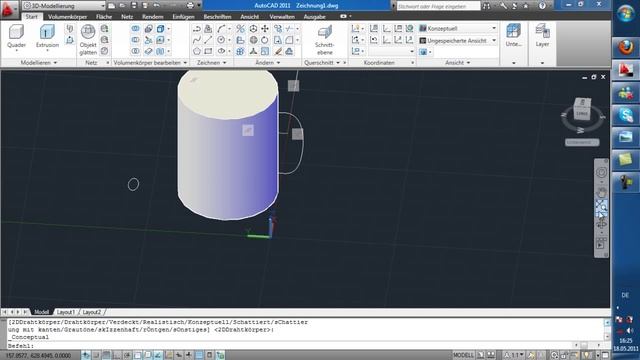The image size is (640, 360).
Task: Expand the Ändern panel
Action: [268, 62]
